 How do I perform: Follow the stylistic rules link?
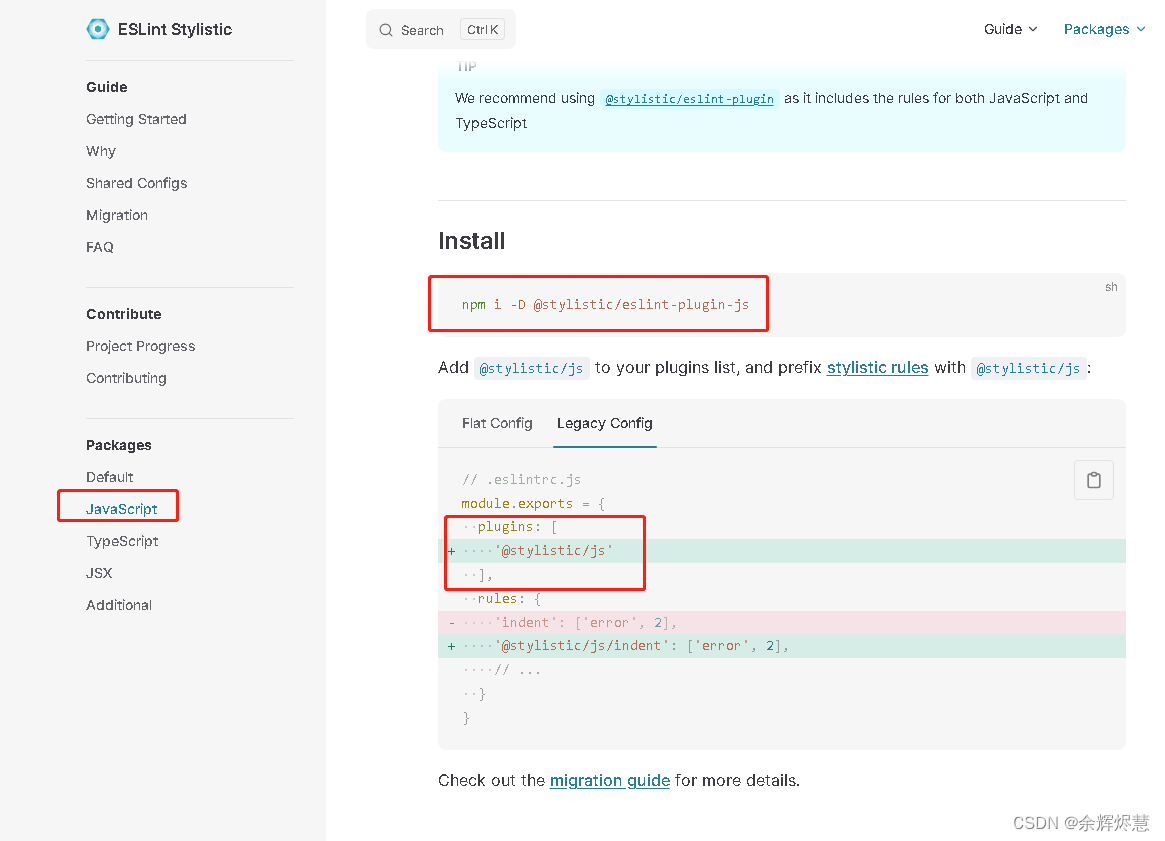click(877, 368)
